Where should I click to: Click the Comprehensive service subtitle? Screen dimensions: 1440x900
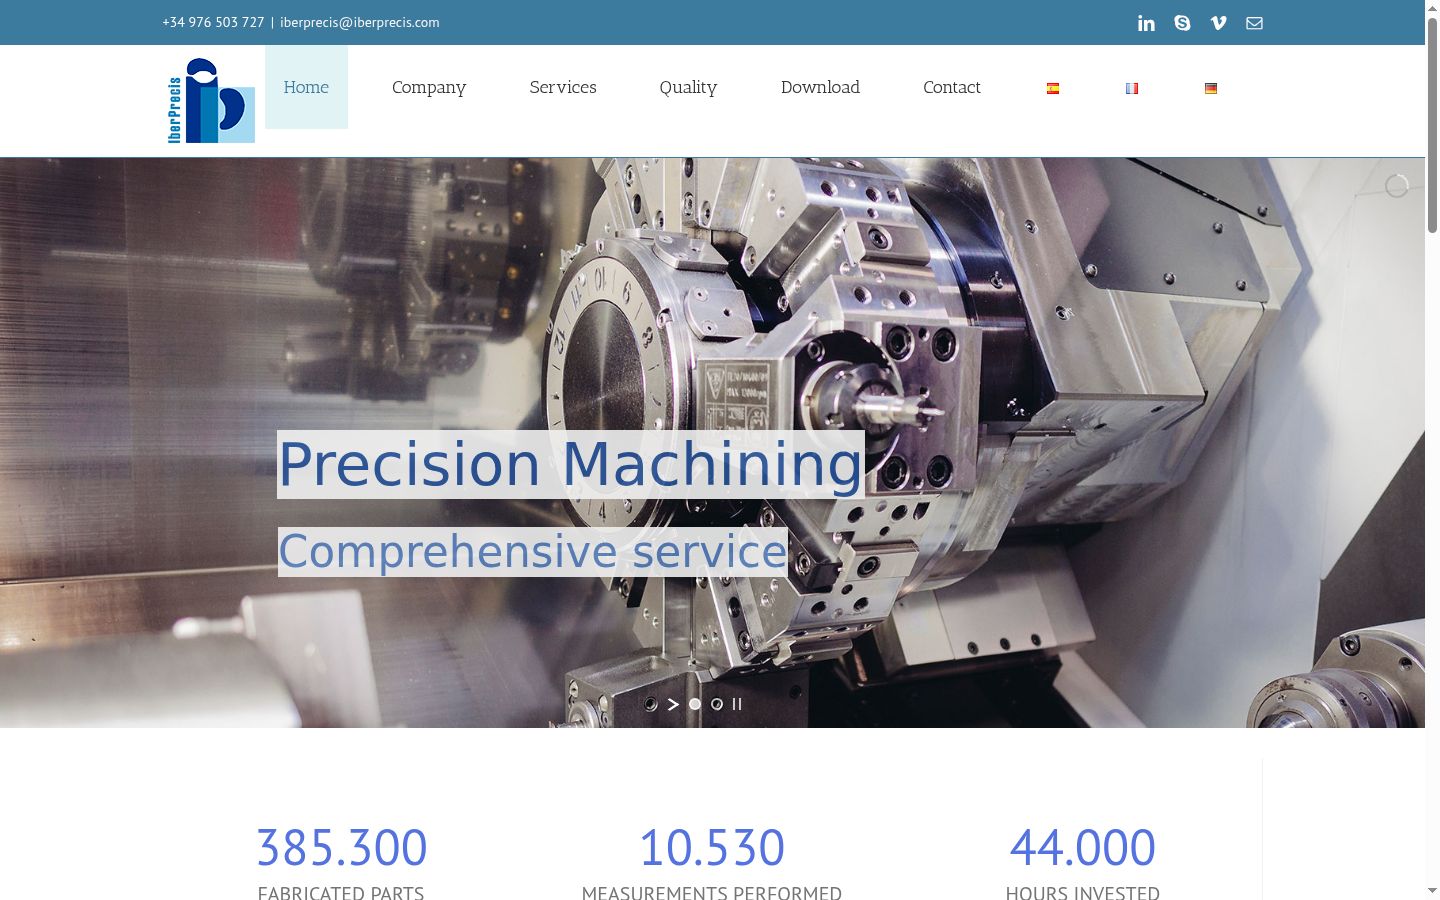(x=533, y=551)
